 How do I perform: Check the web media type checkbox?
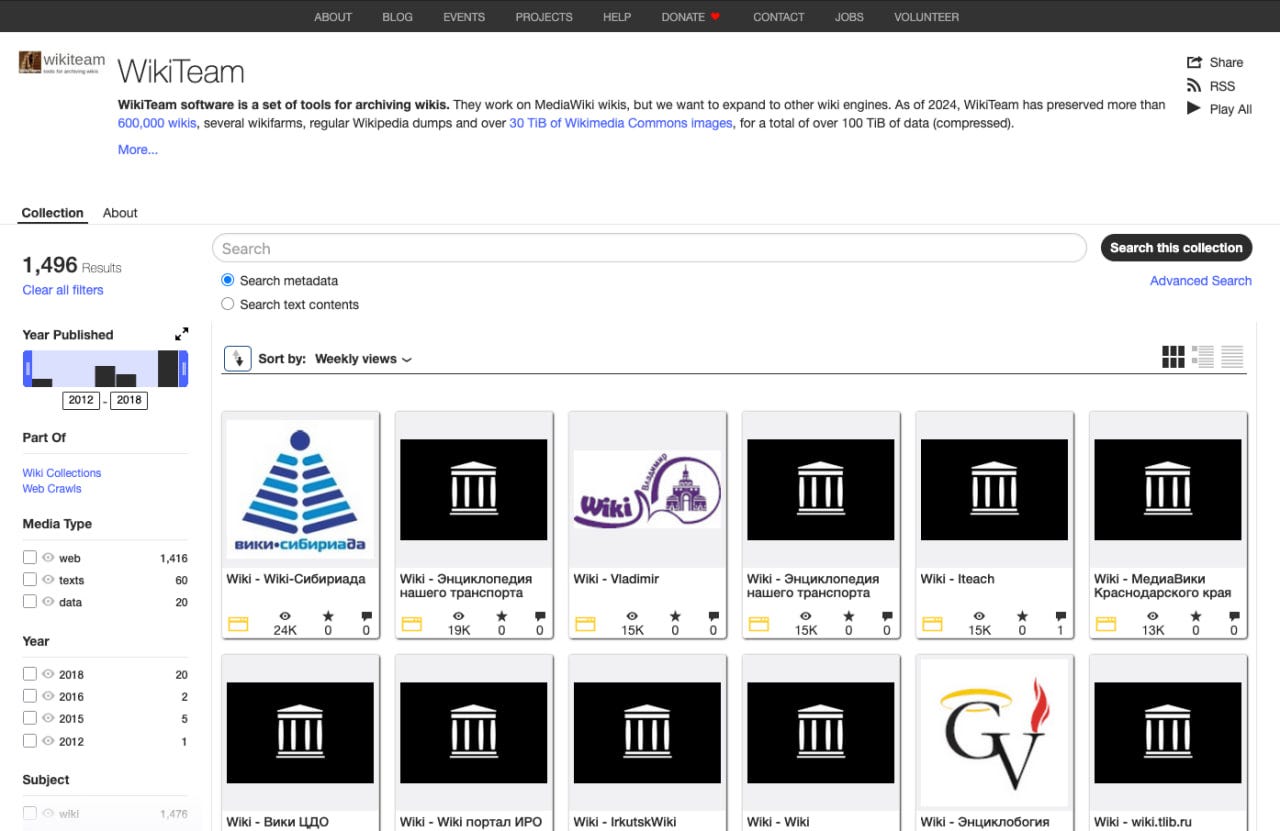tap(30, 558)
